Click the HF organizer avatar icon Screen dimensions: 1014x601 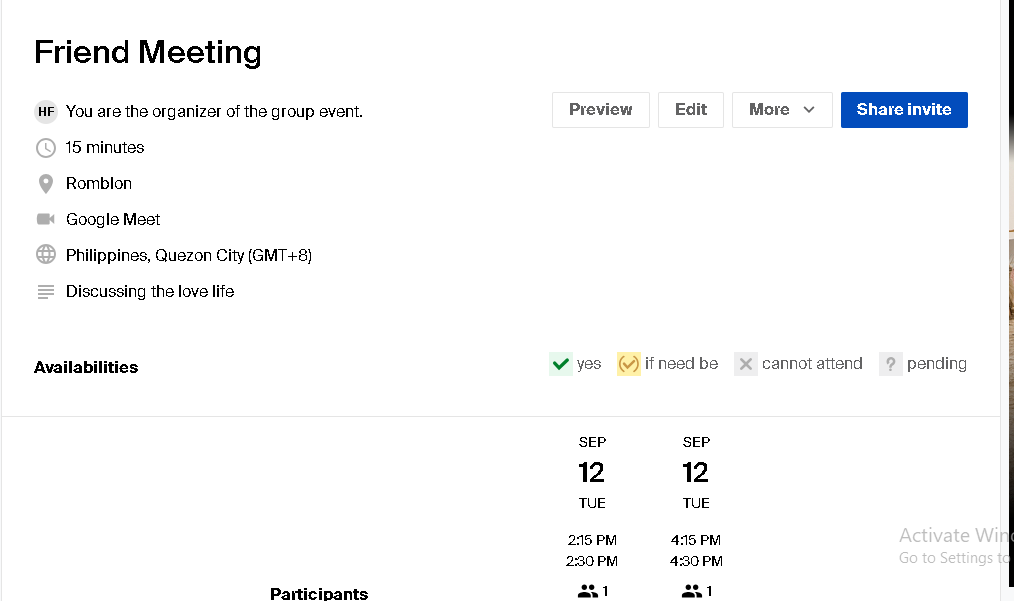click(x=46, y=112)
